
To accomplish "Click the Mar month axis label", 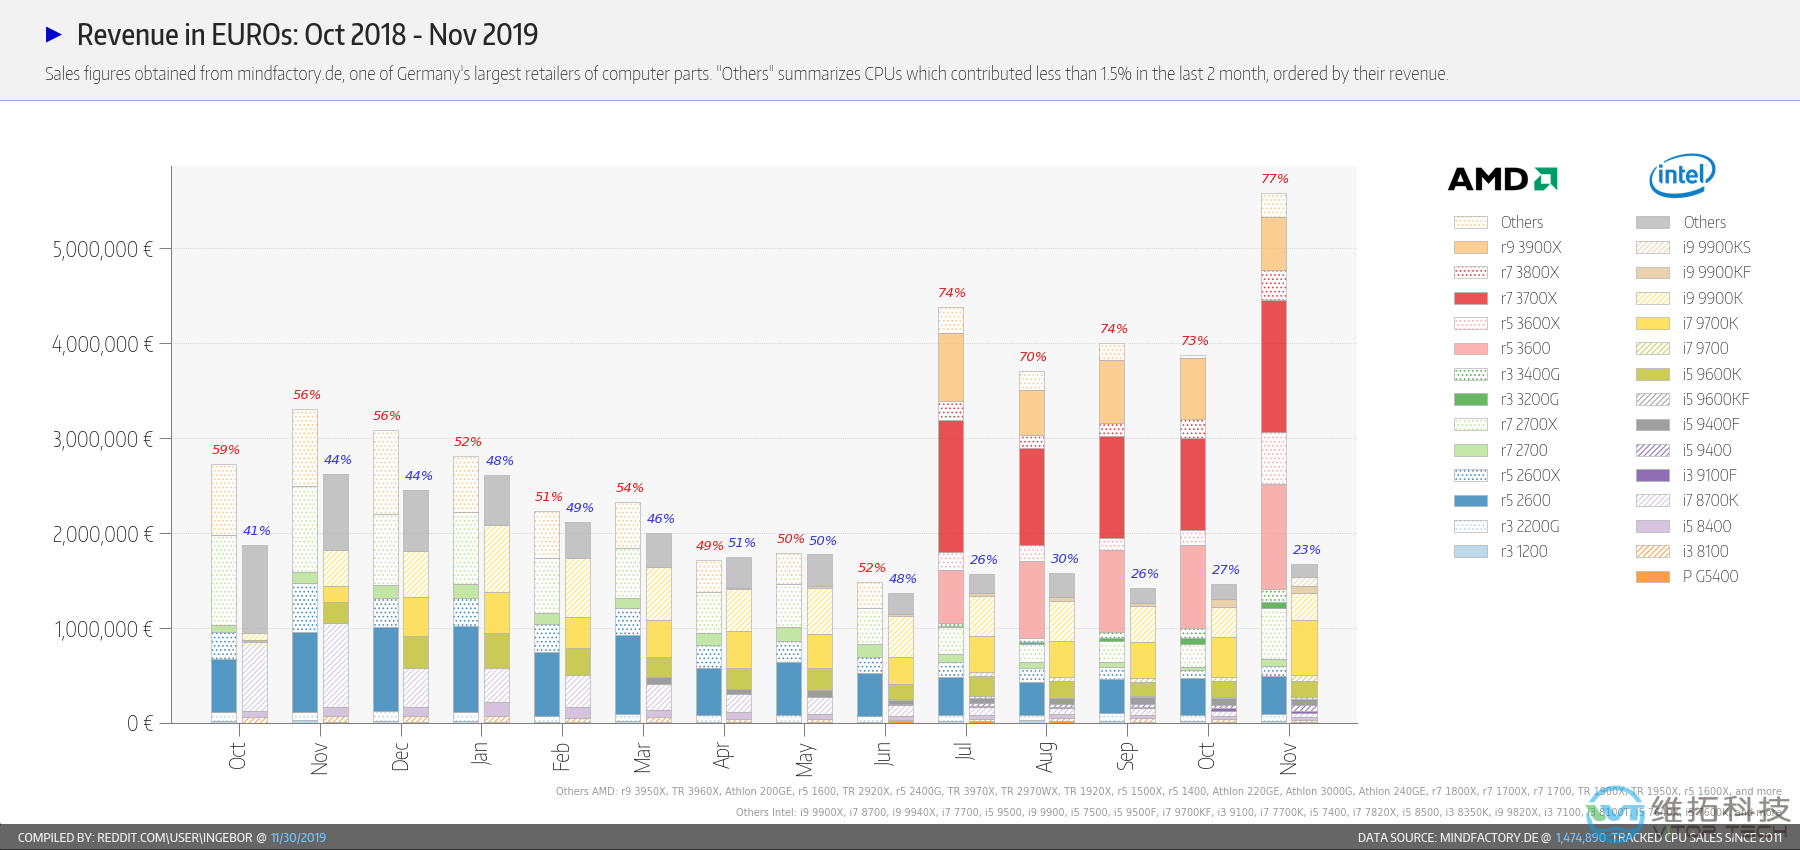I will pos(642,757).
